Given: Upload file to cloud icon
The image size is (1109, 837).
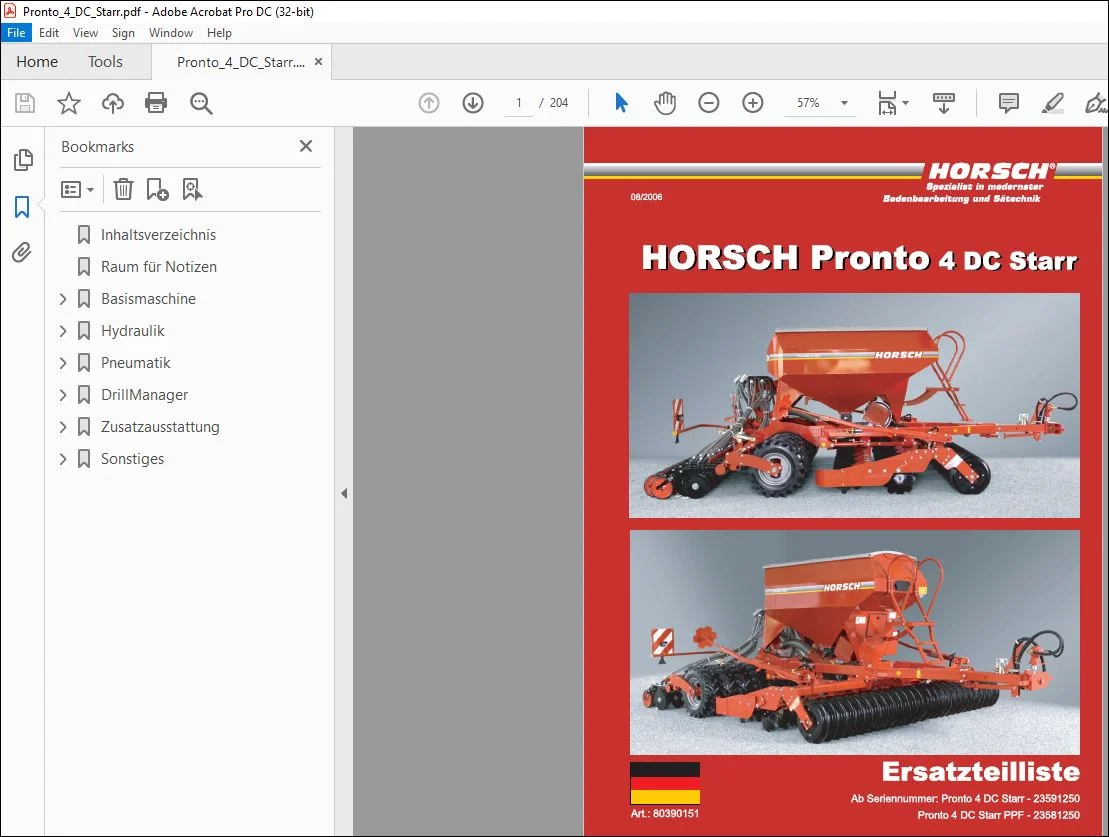Looking at the screenshot, I should tap(112, 103).
